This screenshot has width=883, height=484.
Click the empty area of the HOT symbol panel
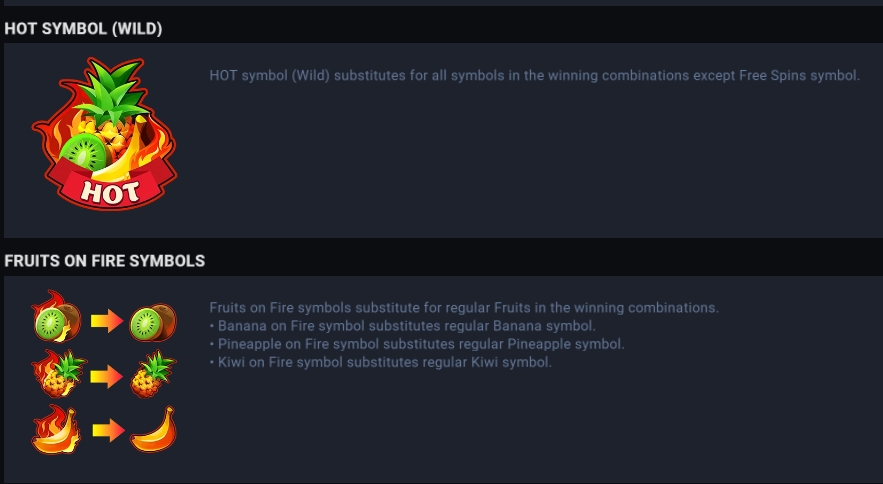535,163
